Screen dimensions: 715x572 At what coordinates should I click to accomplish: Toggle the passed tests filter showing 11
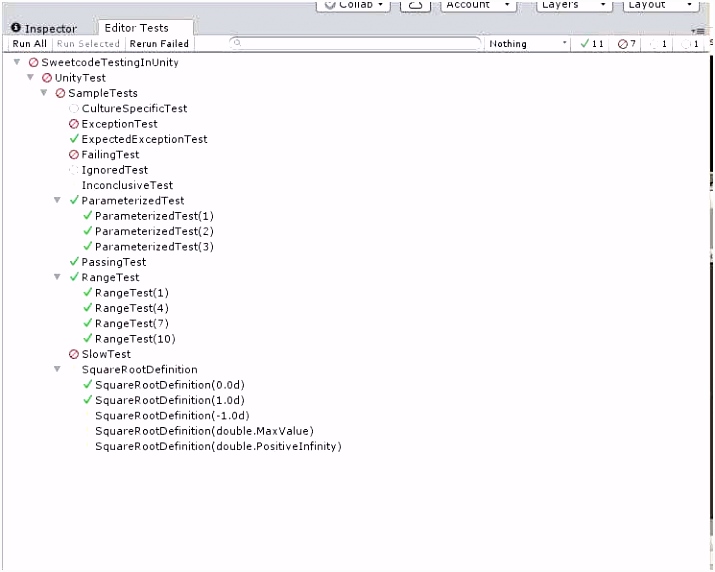591,44
